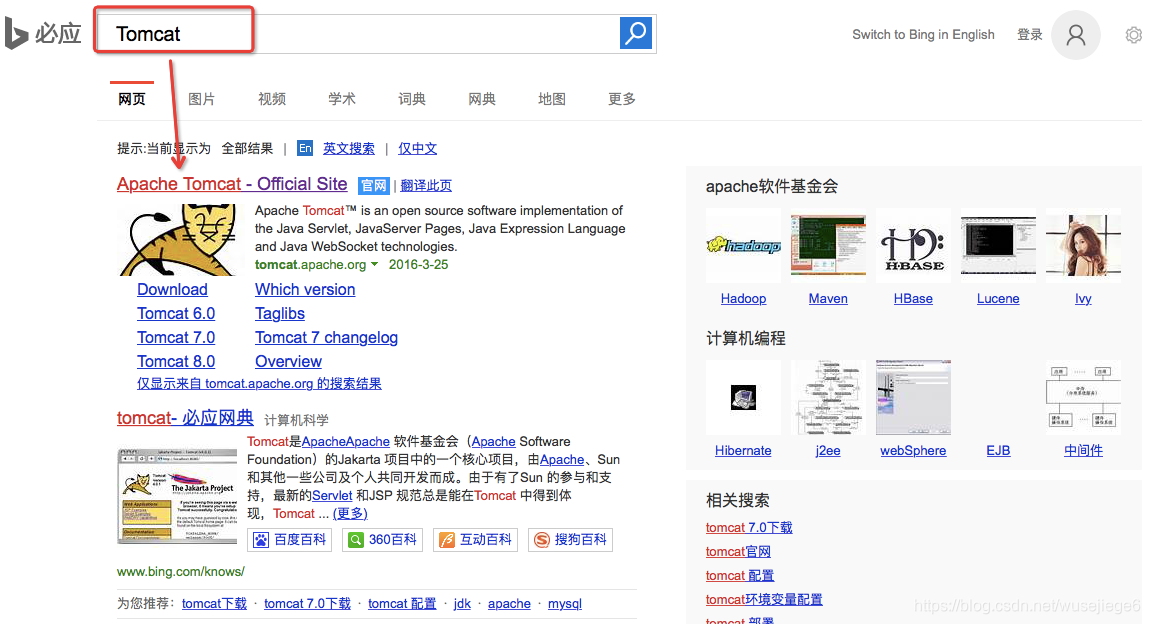Open the user avatar profile icon
The image size is (1150, 624).
(1075, 34)
